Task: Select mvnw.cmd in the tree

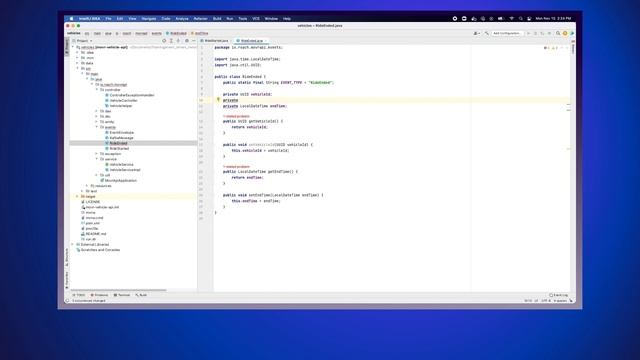Action: click(x=94, y=218)
